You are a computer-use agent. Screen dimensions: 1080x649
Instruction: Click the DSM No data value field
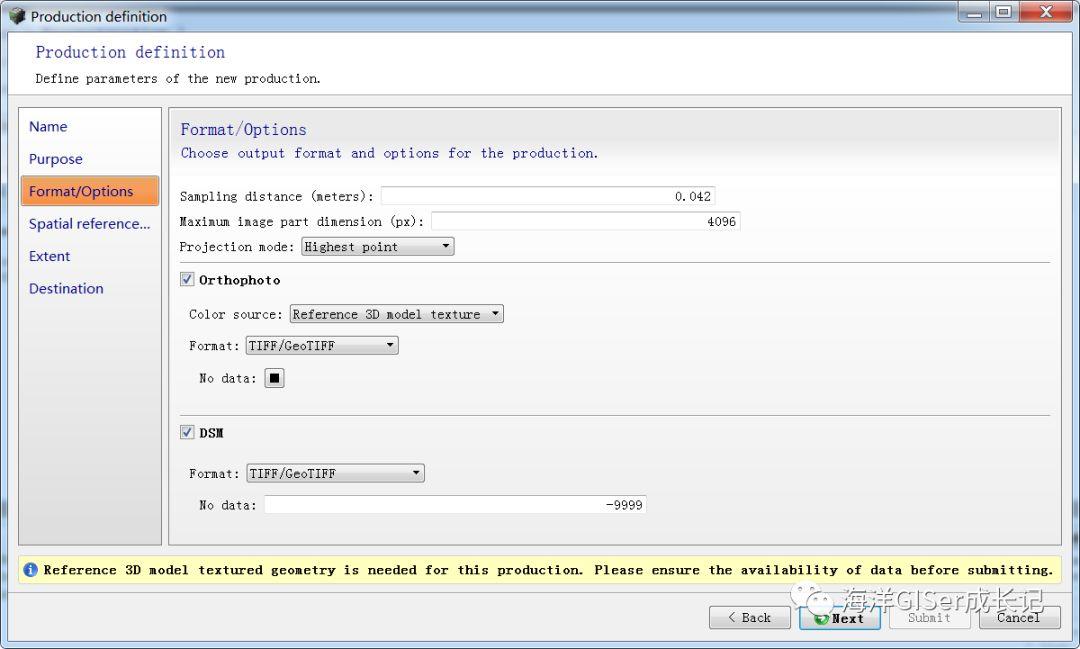[x=455, y=505]
